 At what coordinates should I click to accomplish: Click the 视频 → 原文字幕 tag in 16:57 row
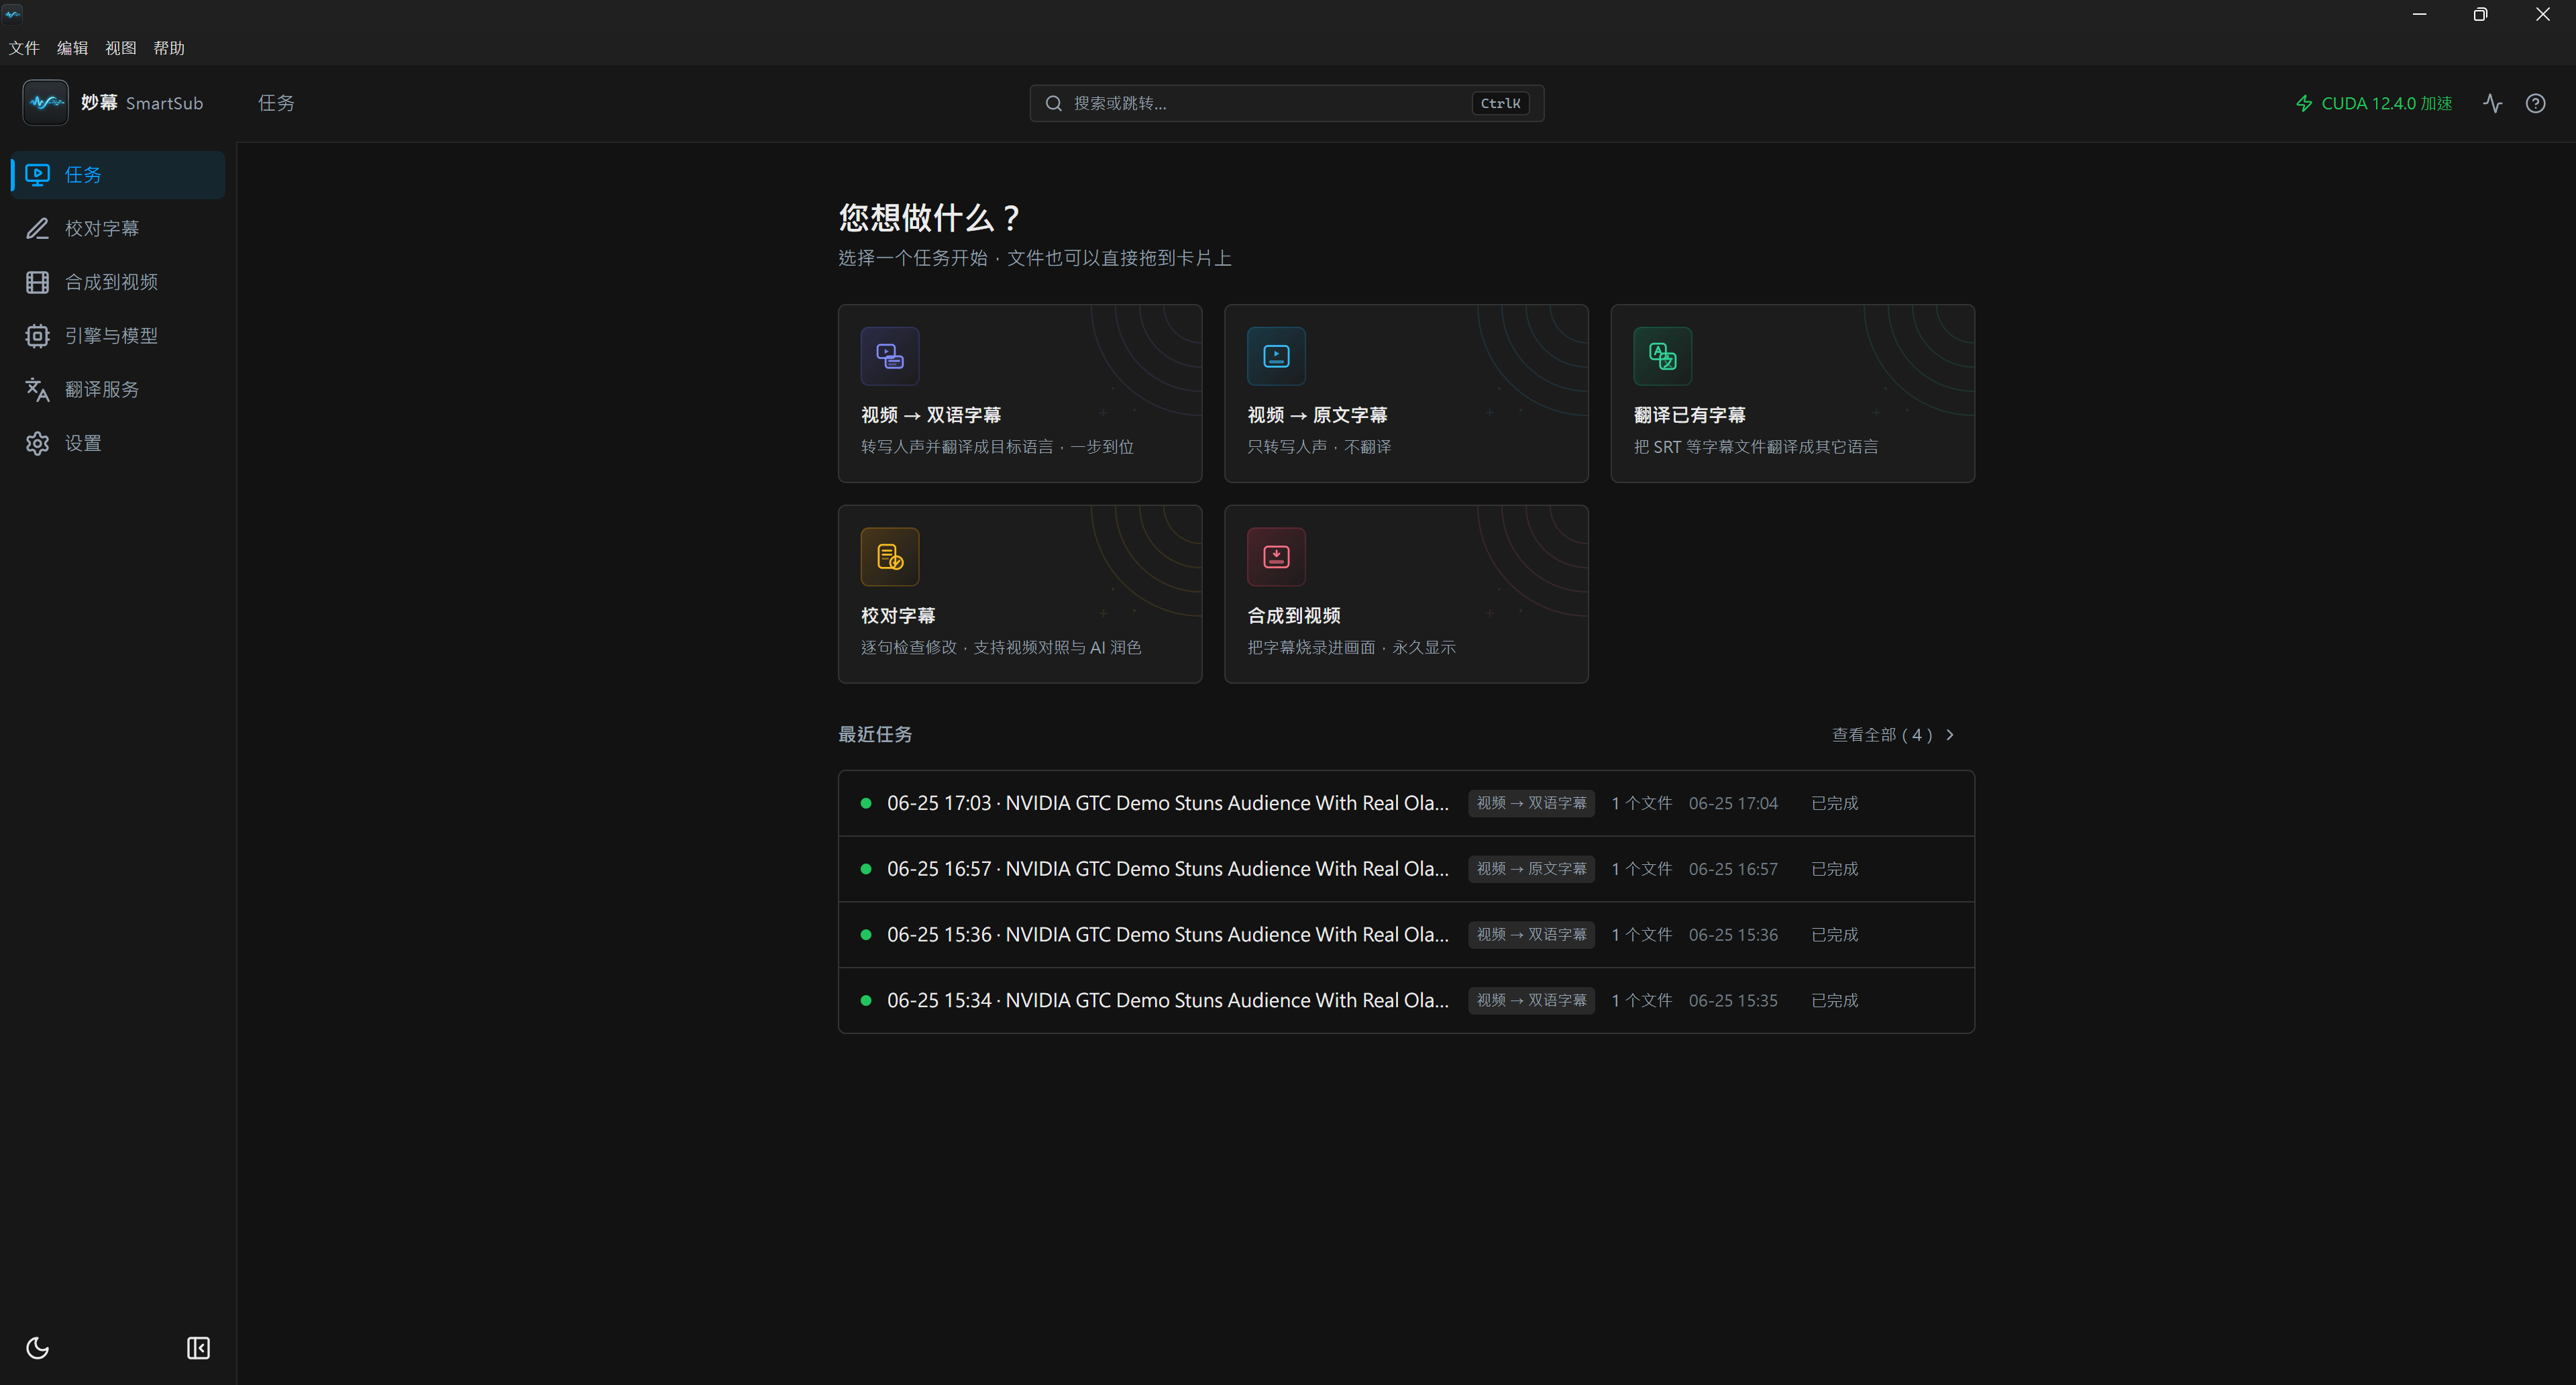coord(1531,869)
